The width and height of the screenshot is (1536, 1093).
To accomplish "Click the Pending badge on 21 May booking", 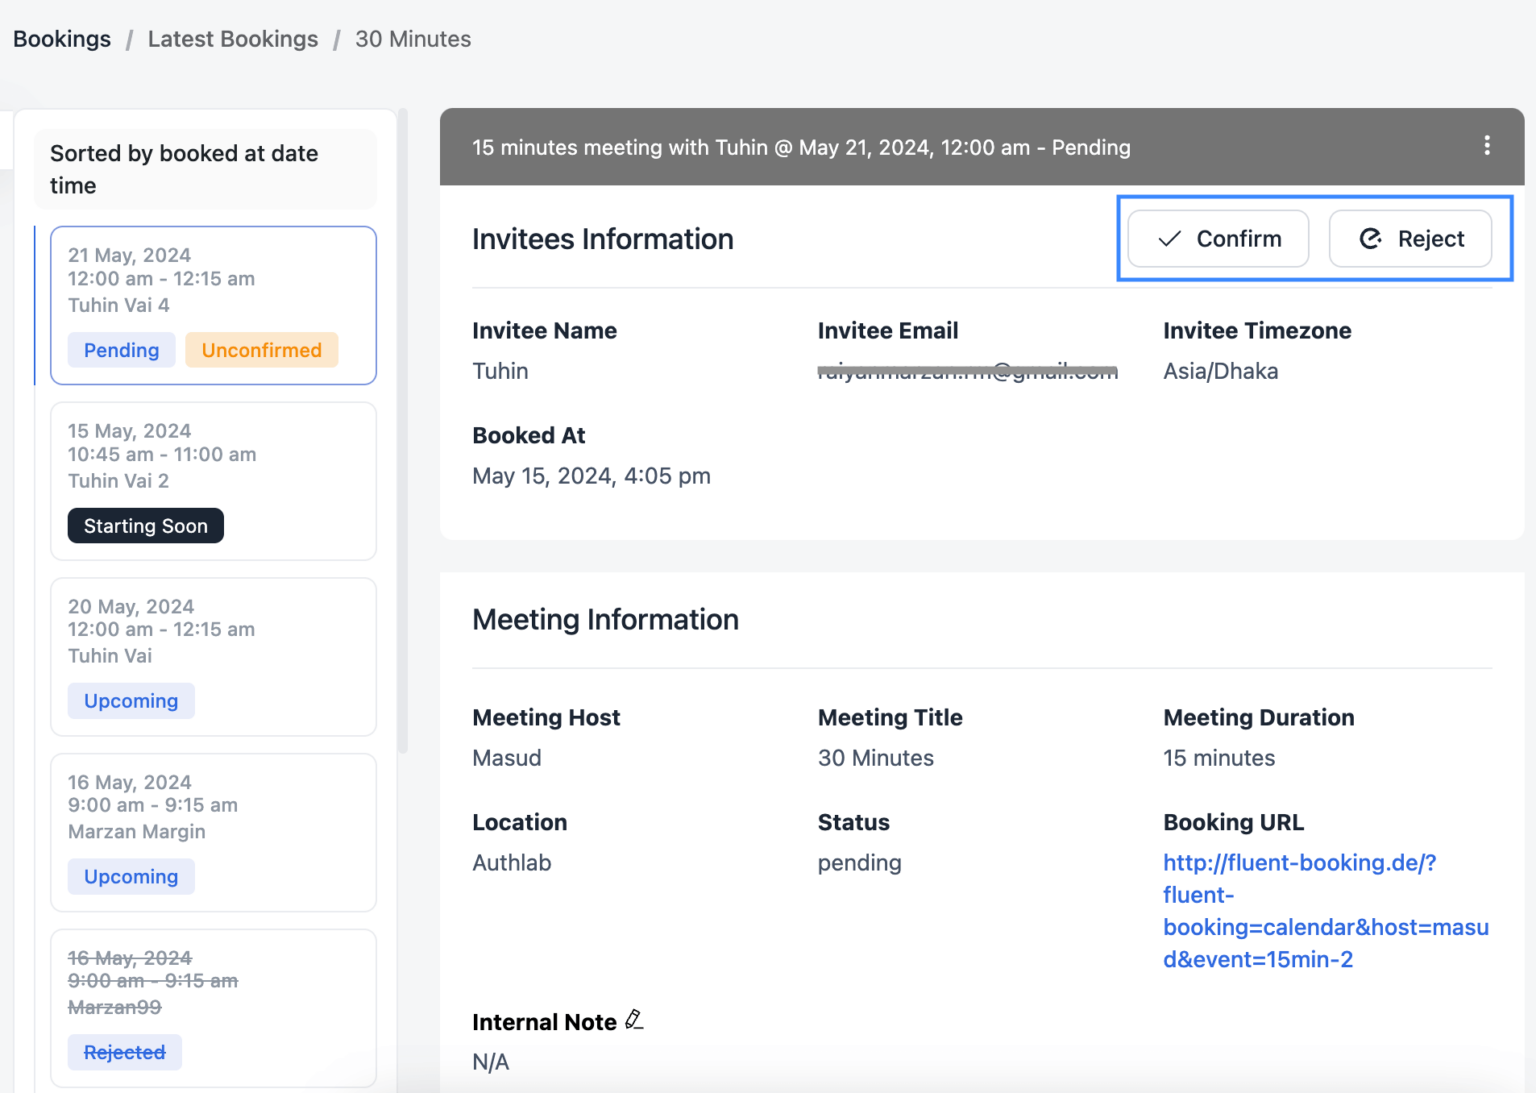I will pos(121,350).
